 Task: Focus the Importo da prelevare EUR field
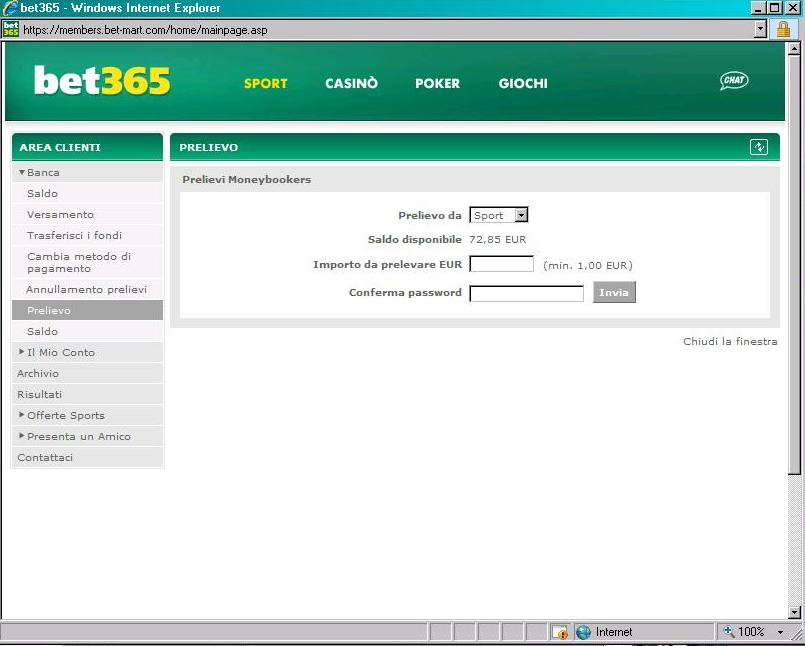pos(502,264)
